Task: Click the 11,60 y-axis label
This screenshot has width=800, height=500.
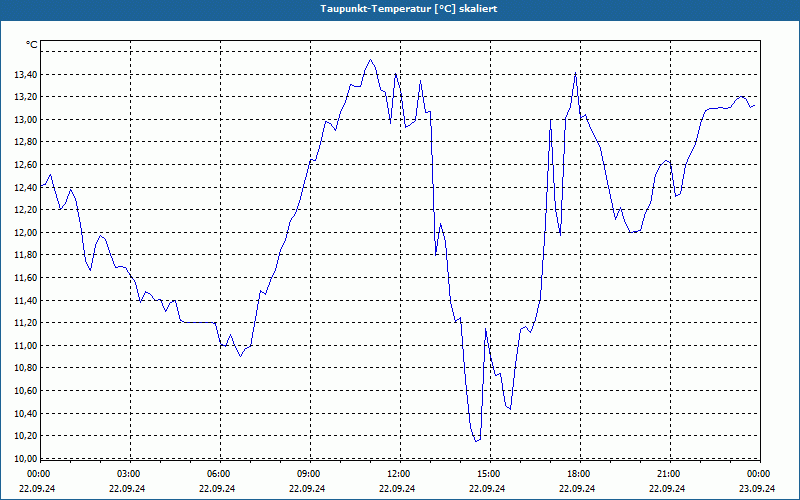Action: pos(26,278)
